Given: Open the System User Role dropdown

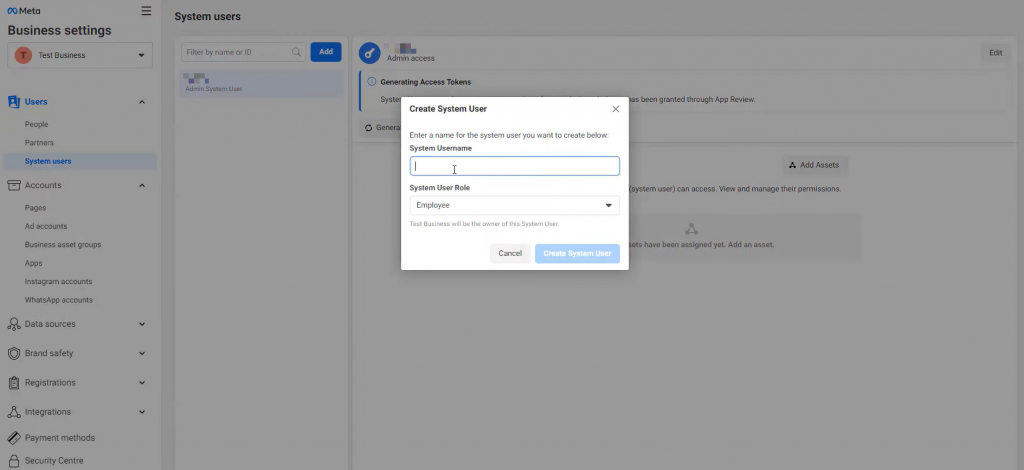Looking at the screenshot, I should pos(515,206).
